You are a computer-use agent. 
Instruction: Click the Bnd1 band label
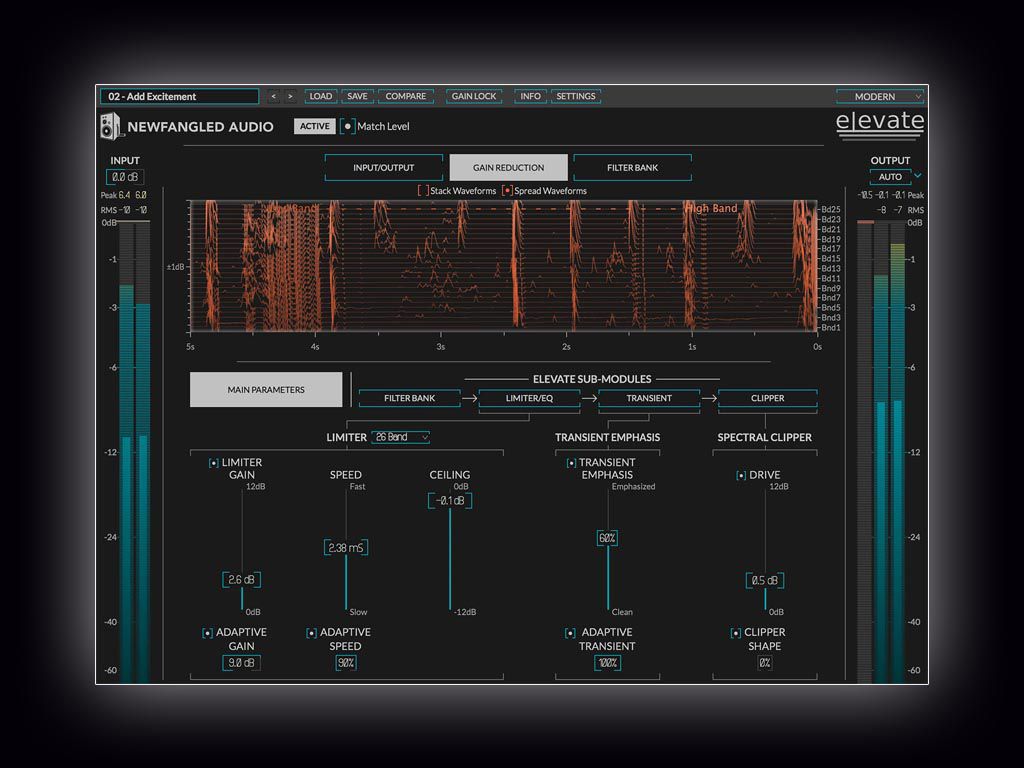(831, 327)
